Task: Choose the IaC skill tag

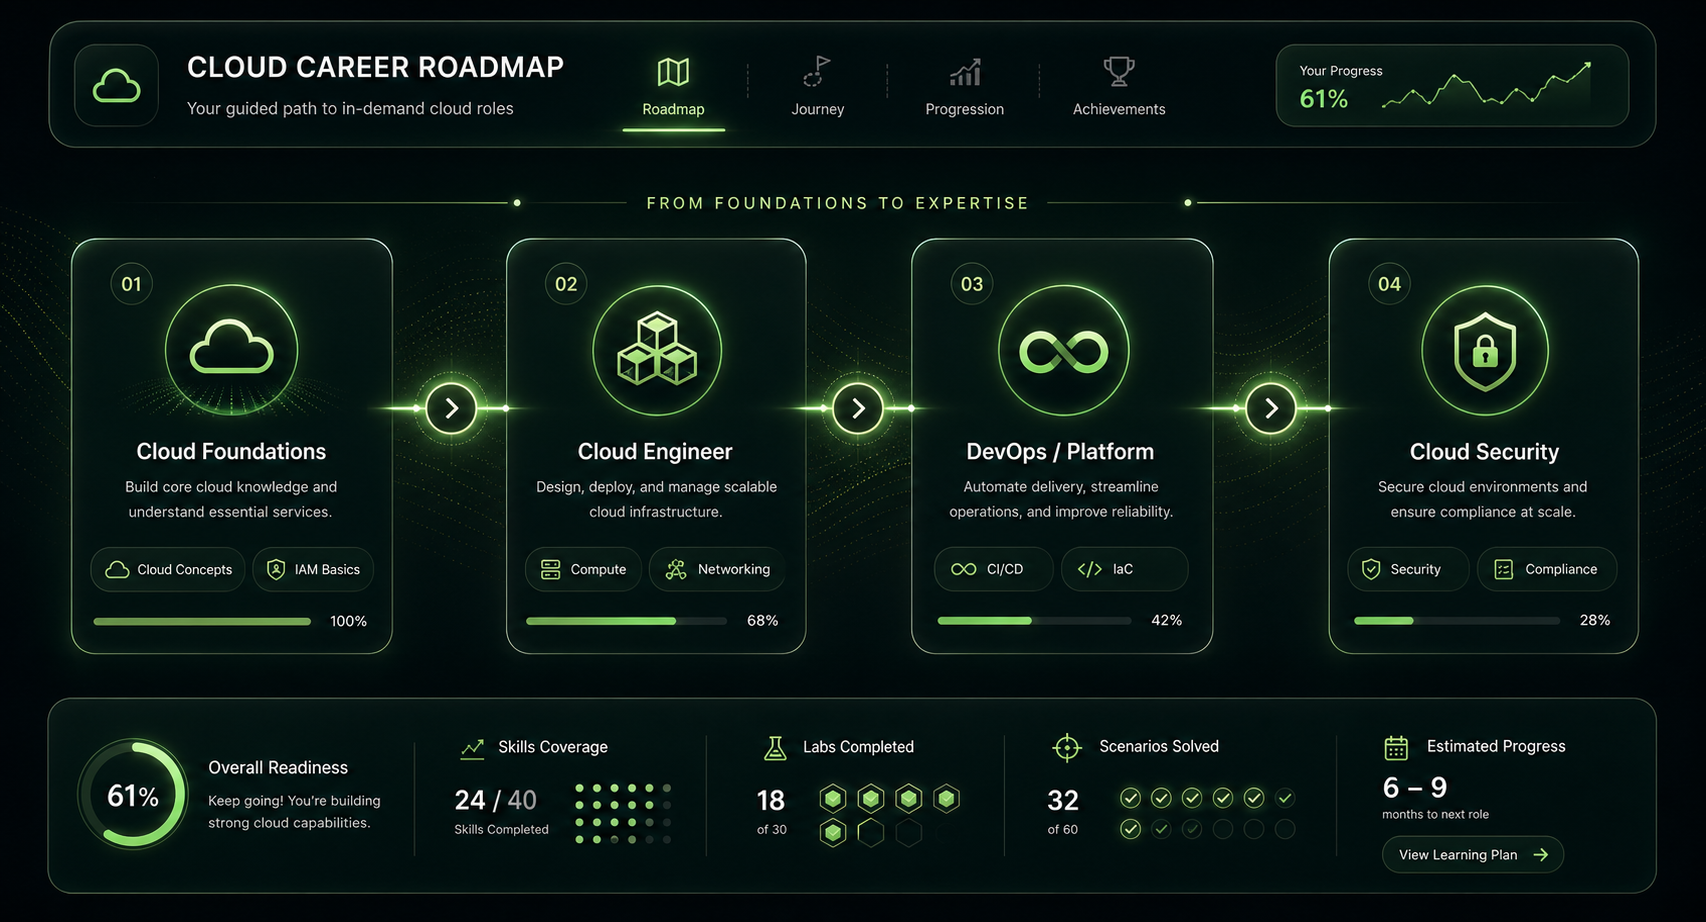Action: click(1124, 569)
